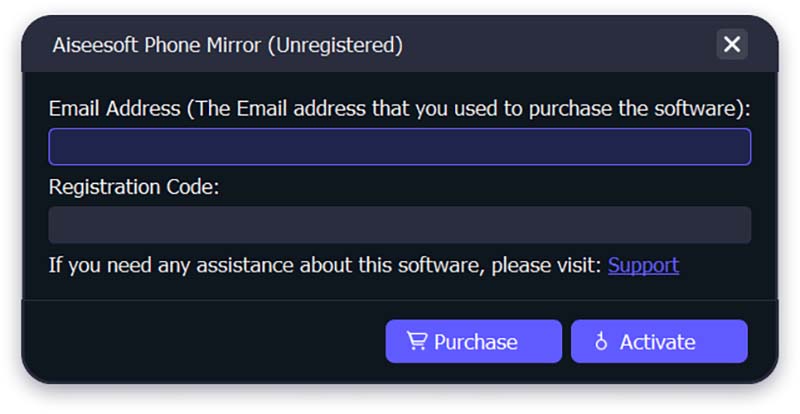The height and width of the screenshot is (414, 800).
Task: Open the Support link
Action: coord(643,265)
